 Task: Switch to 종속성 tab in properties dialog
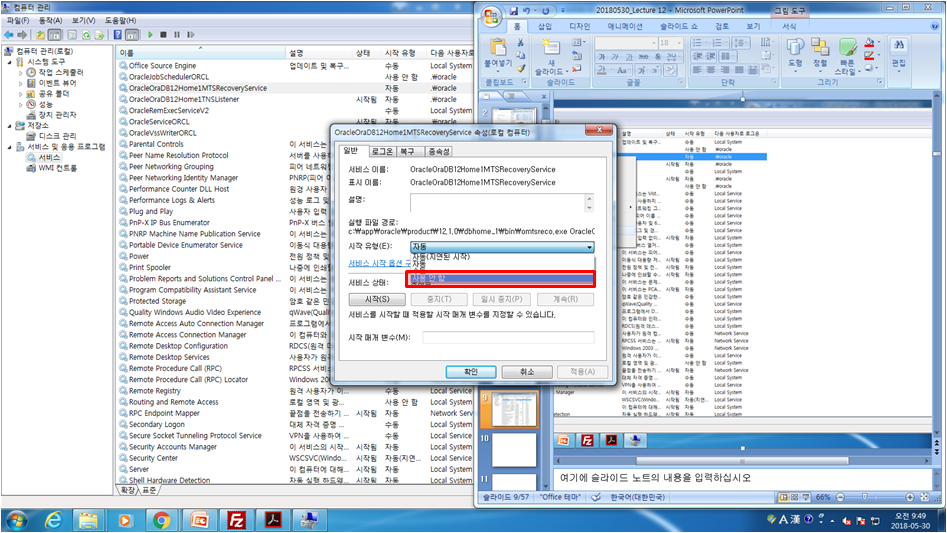click(x=439, y=152)
